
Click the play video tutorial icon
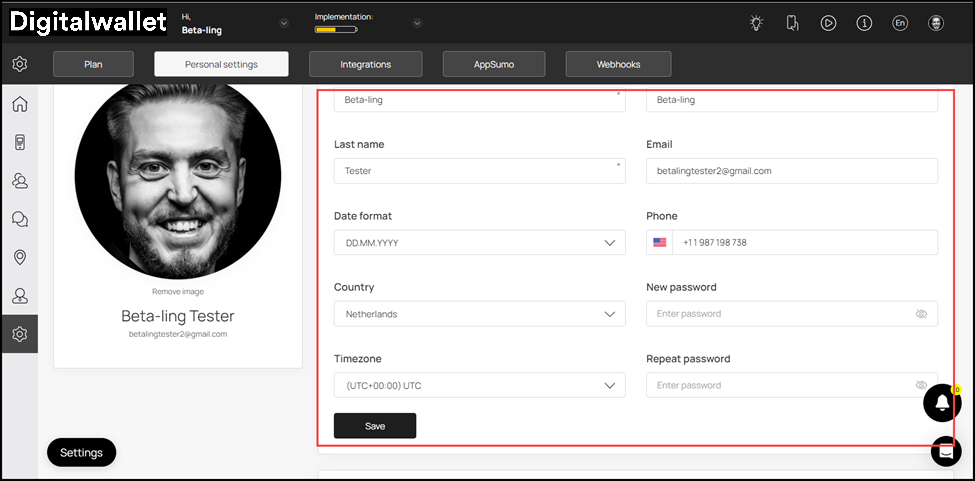828,23
